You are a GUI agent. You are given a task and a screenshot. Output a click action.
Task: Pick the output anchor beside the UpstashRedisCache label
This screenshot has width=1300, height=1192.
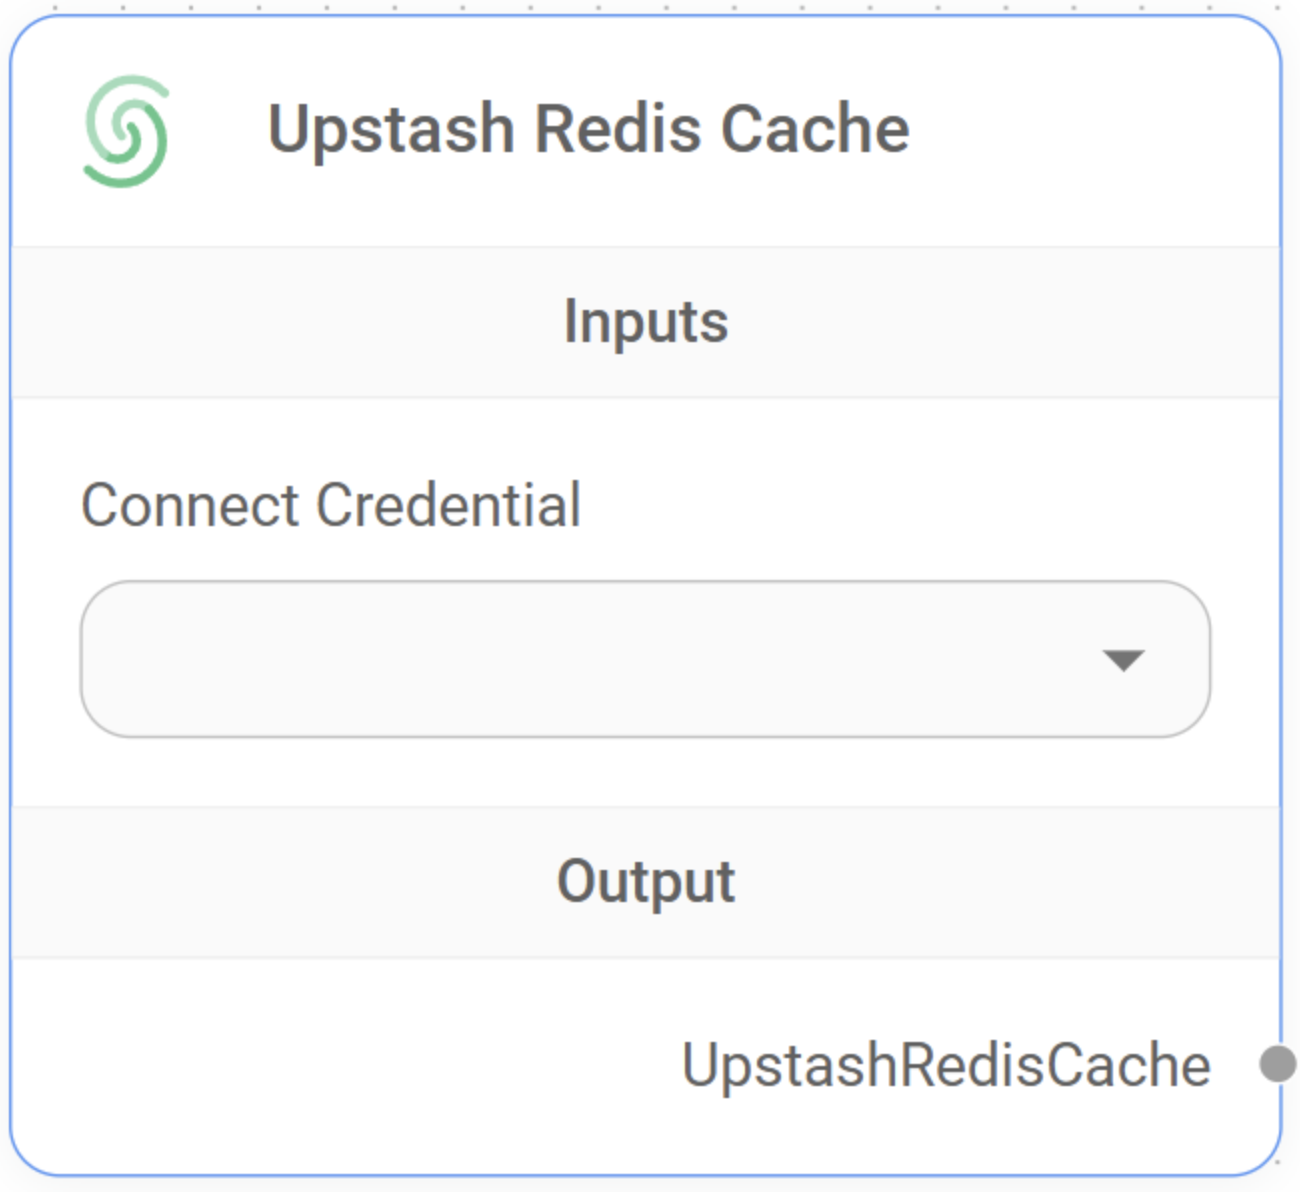[x=1278, y=1064]
